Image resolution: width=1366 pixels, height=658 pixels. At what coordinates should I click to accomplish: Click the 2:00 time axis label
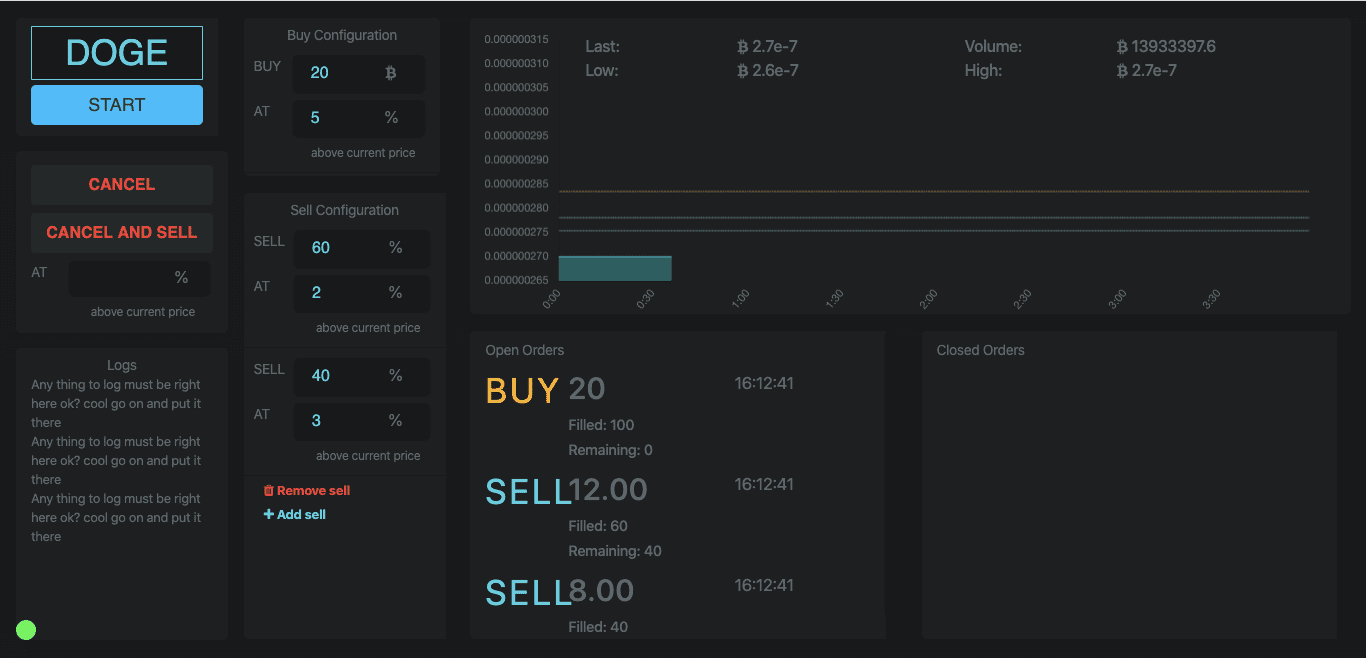[x=928, y=298]
